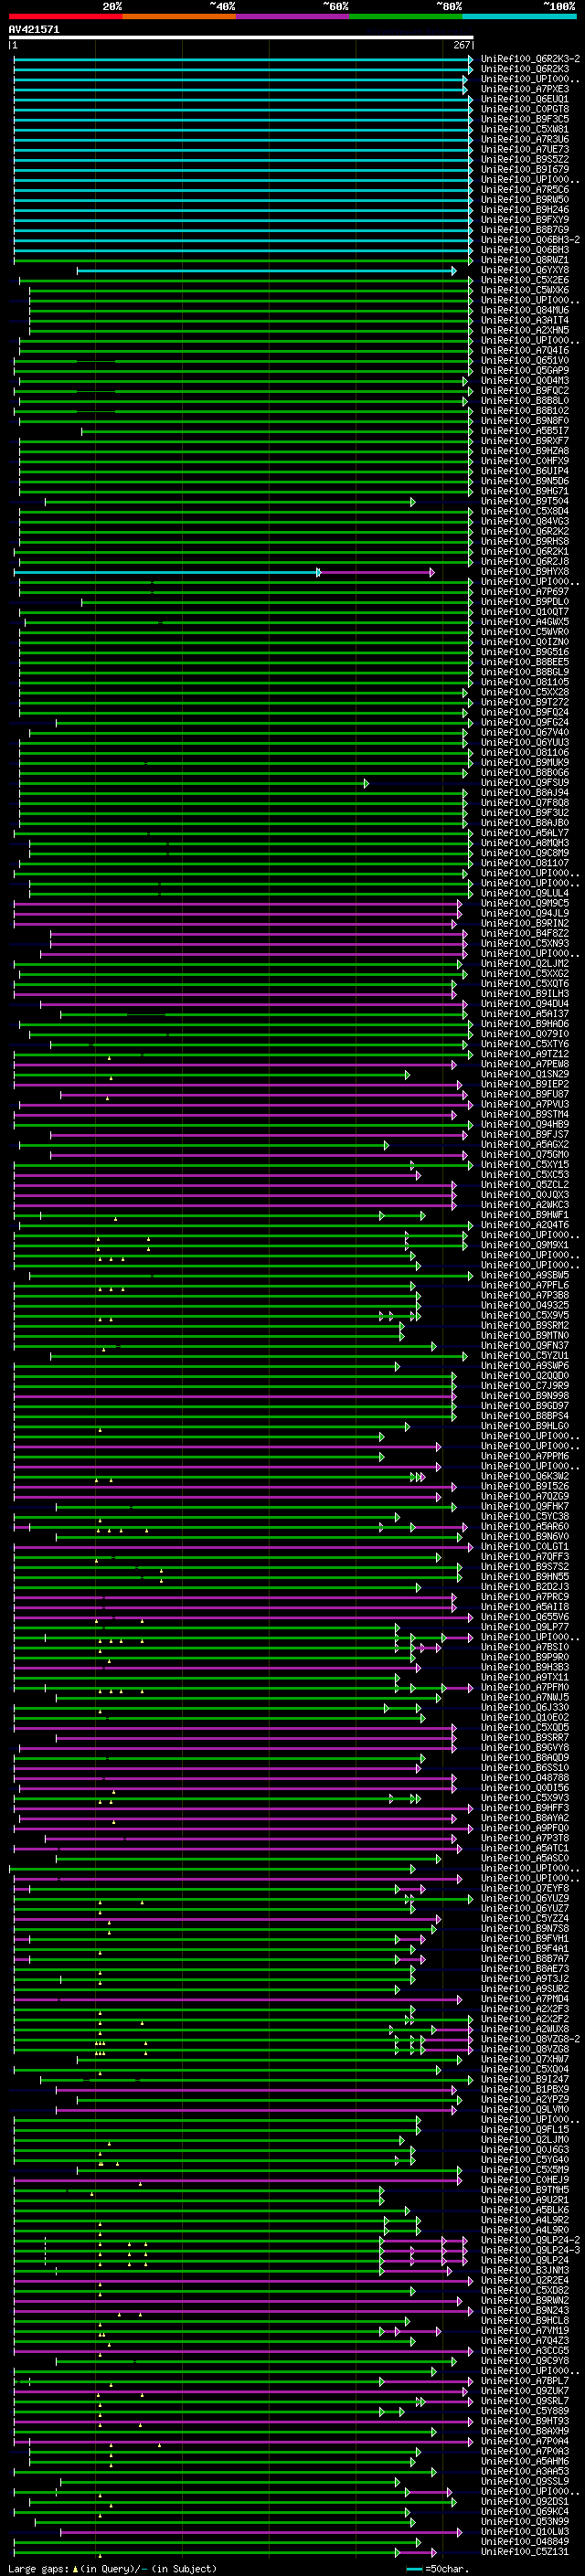
Task: Click the orange ~40% identity legend segment
Action: (179, 16)
